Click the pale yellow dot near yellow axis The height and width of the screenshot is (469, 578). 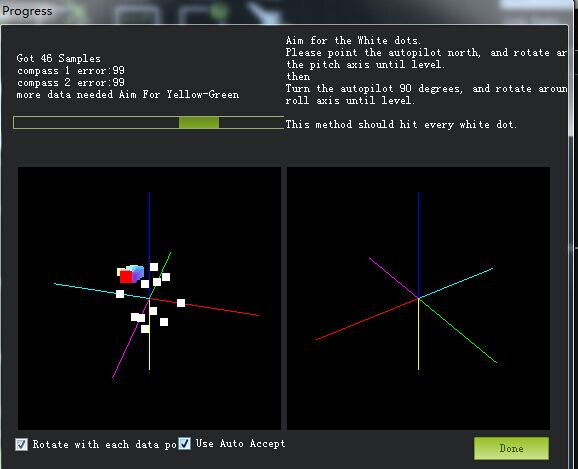[x=145, y=329]
